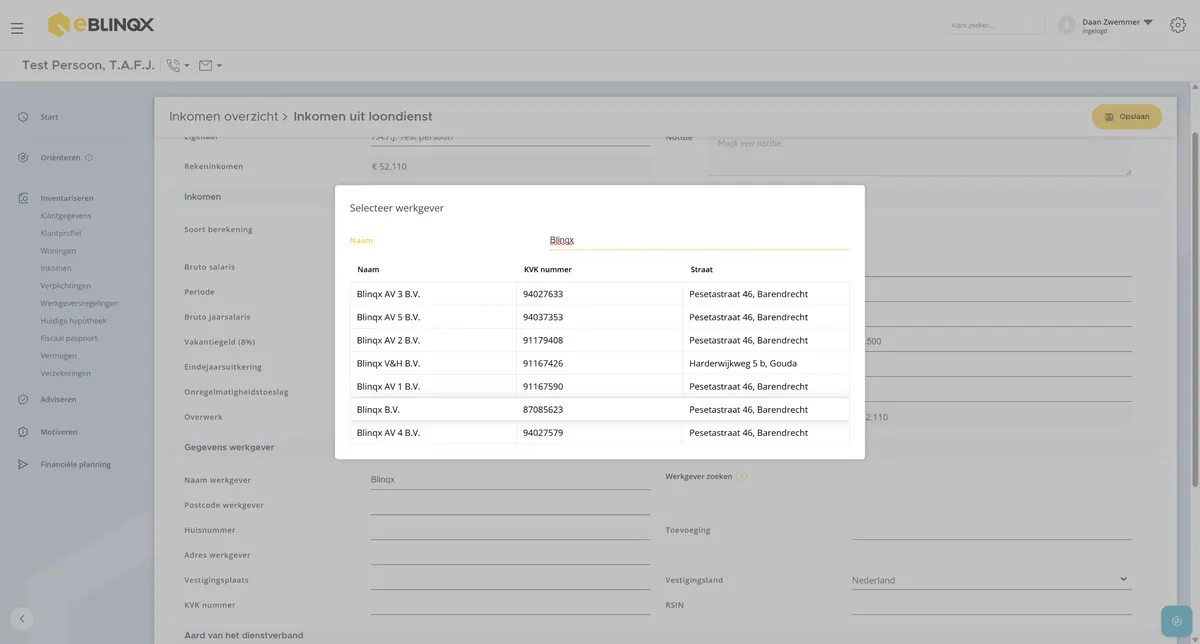Go to Verplichtingen in the sidebar
Viewport: 1200px width, 644px height.
point(66,286)
